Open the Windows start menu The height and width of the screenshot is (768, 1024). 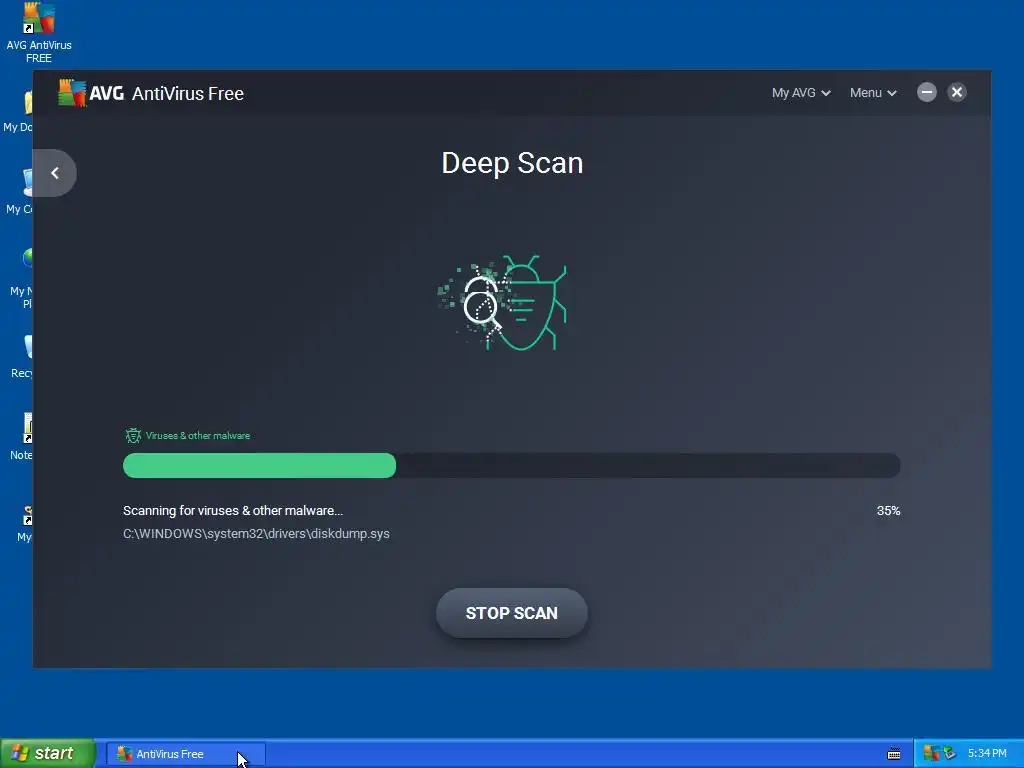pos(47,753)
